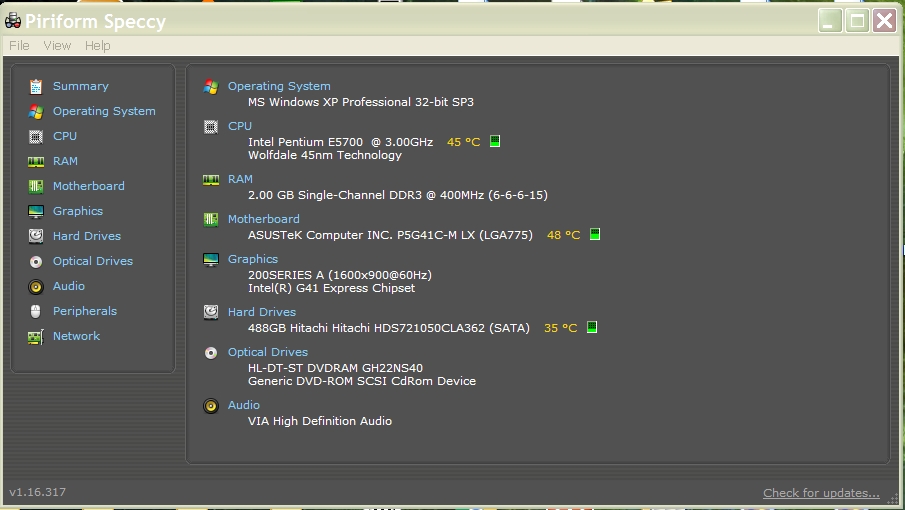Screen dimensions: 905x510
Task: View Hard Drives section from sidebar
Action: click(87, 236)
